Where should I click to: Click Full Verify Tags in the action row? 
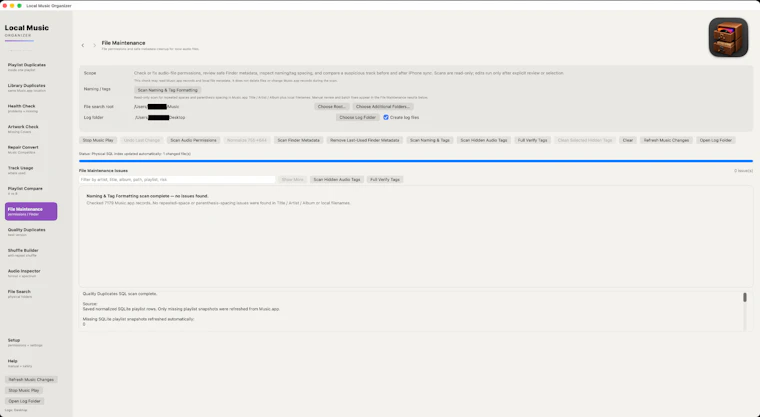coord(532,140)
